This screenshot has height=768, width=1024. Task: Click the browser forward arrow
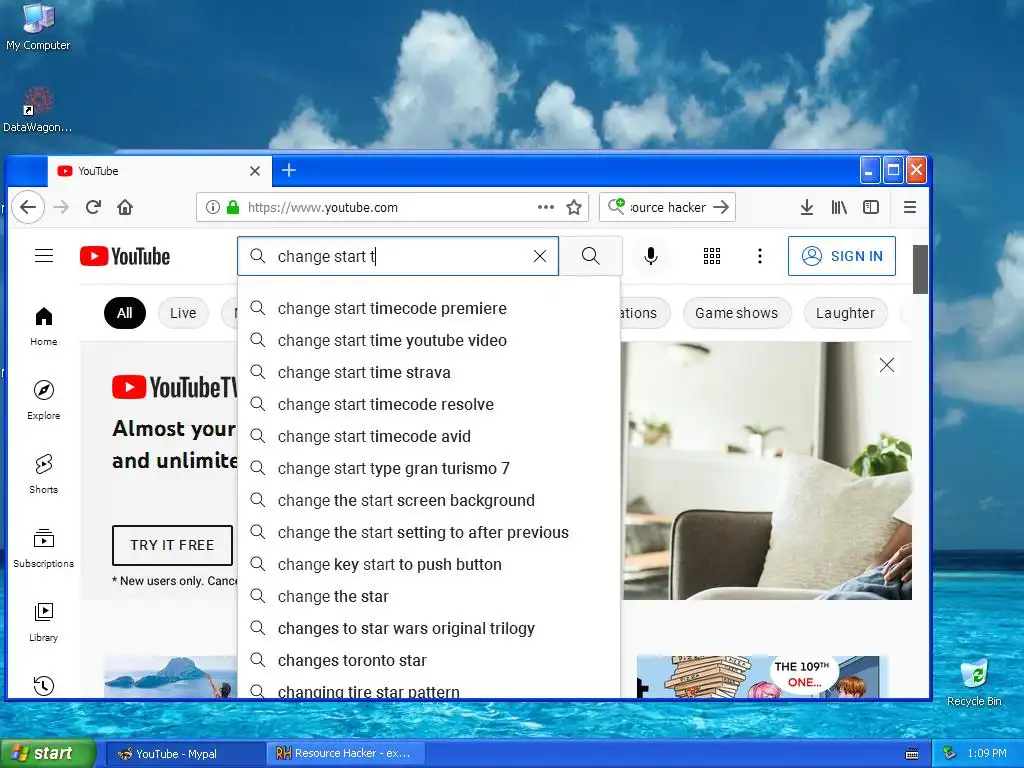[61, 208]
